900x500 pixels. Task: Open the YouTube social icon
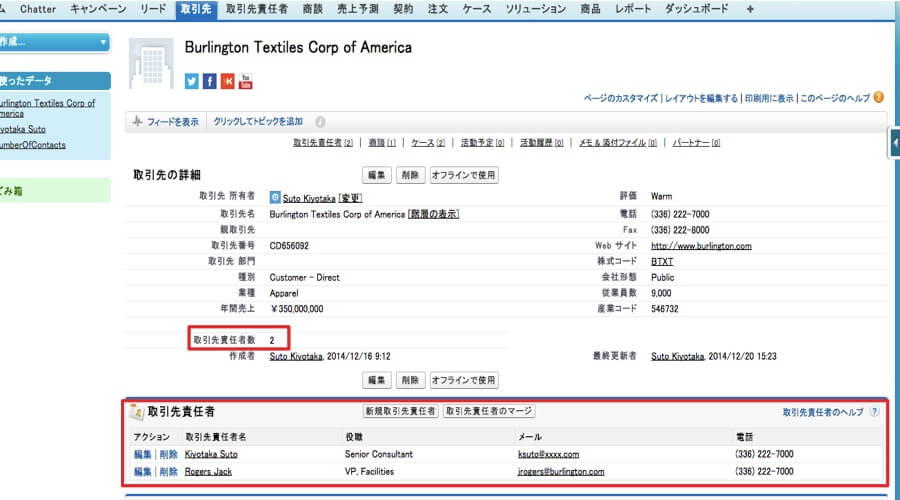pos(246,81)
